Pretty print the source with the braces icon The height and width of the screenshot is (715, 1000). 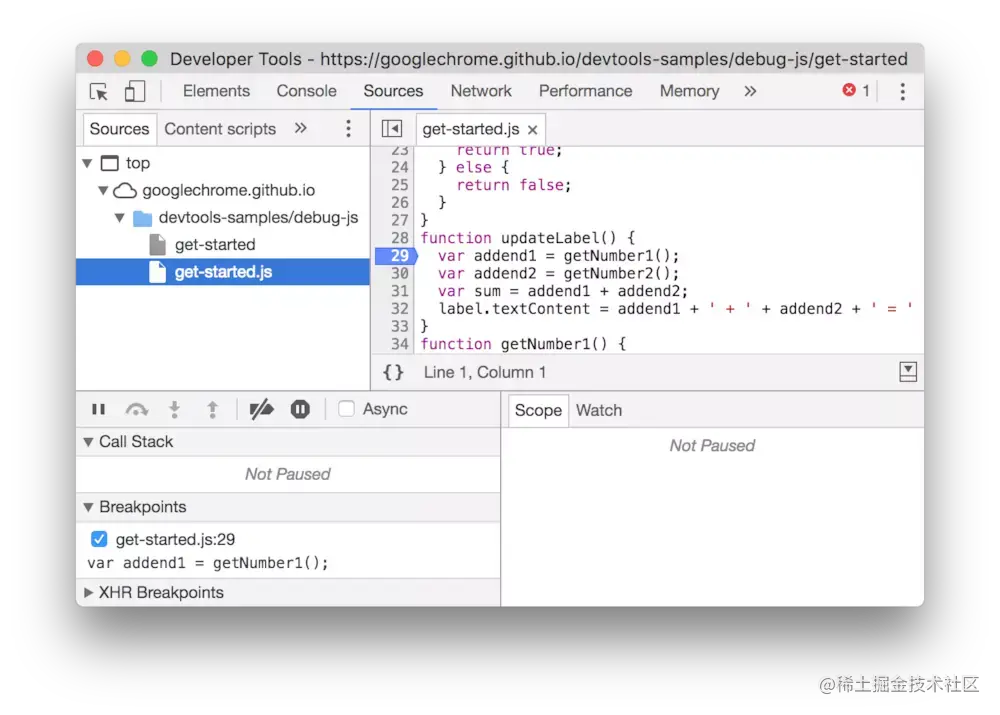(393, 372)
